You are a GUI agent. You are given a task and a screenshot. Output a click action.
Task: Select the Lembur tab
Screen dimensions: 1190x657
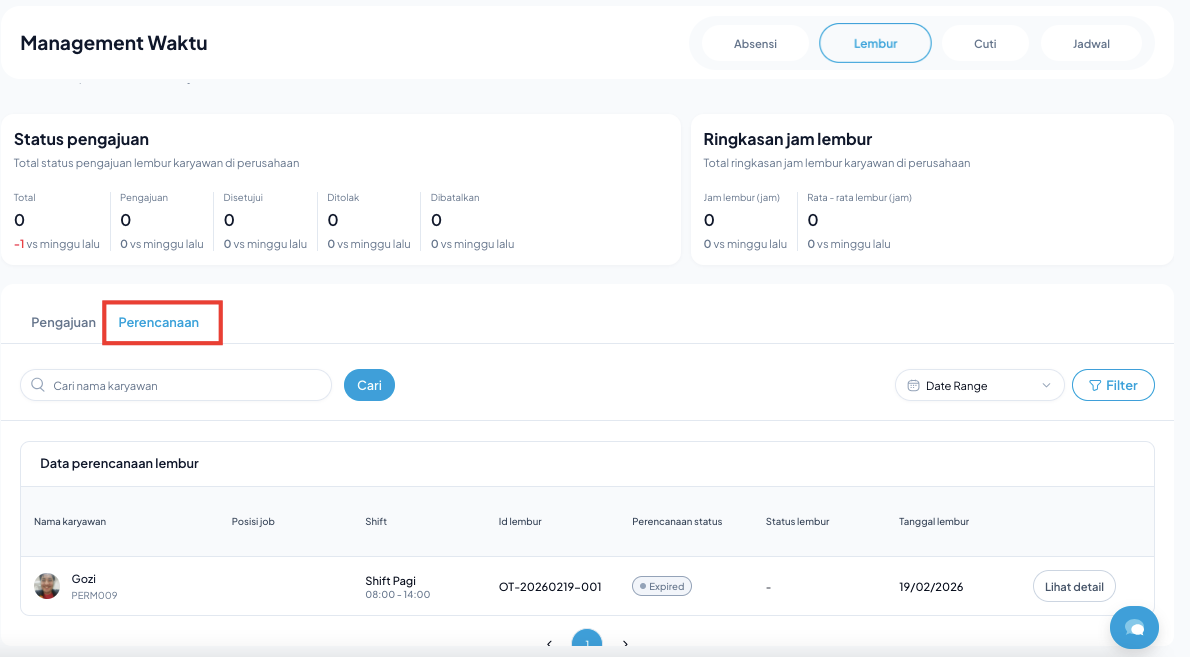(x=875, y=44)
